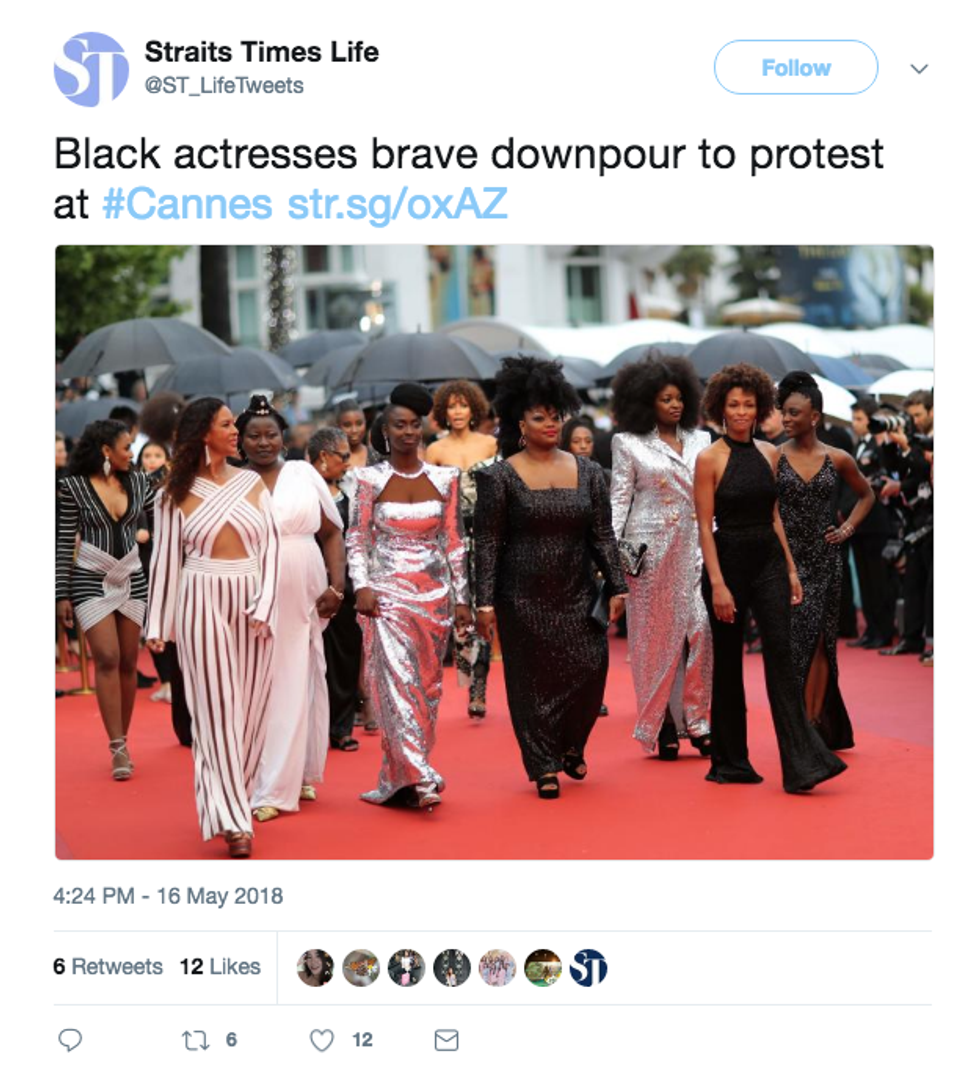Viewport: 980px width, 1085px height.
Task: Open the Straits Times Life profile avatar
Action: point(91,69)
